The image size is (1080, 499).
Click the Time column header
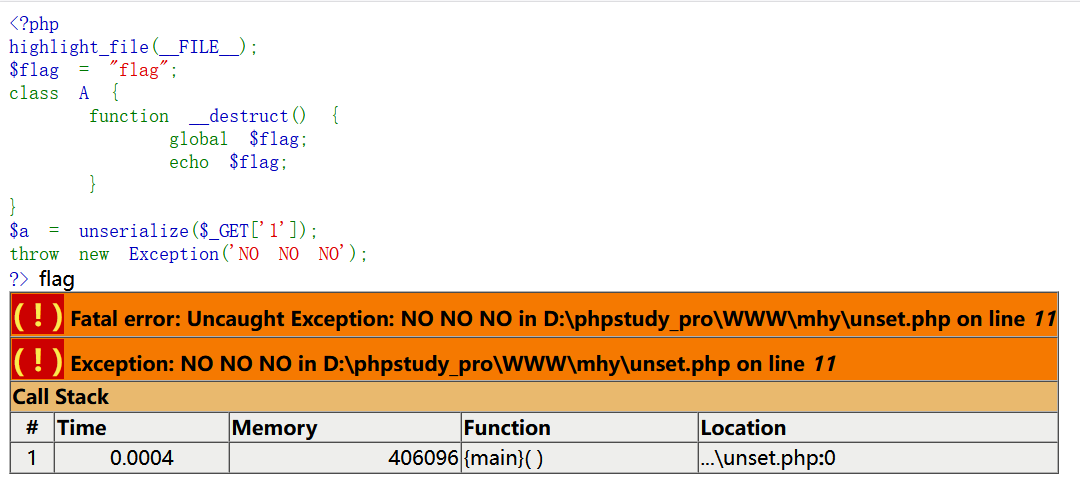pos(82,428)
